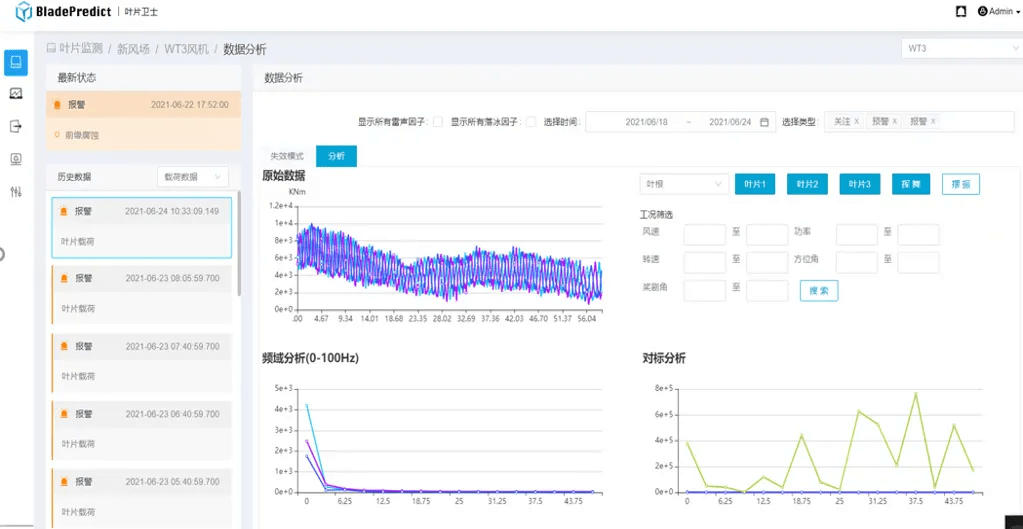Click the 桨距角 maximum input field
1023x529 pixels.
point(767,291)
